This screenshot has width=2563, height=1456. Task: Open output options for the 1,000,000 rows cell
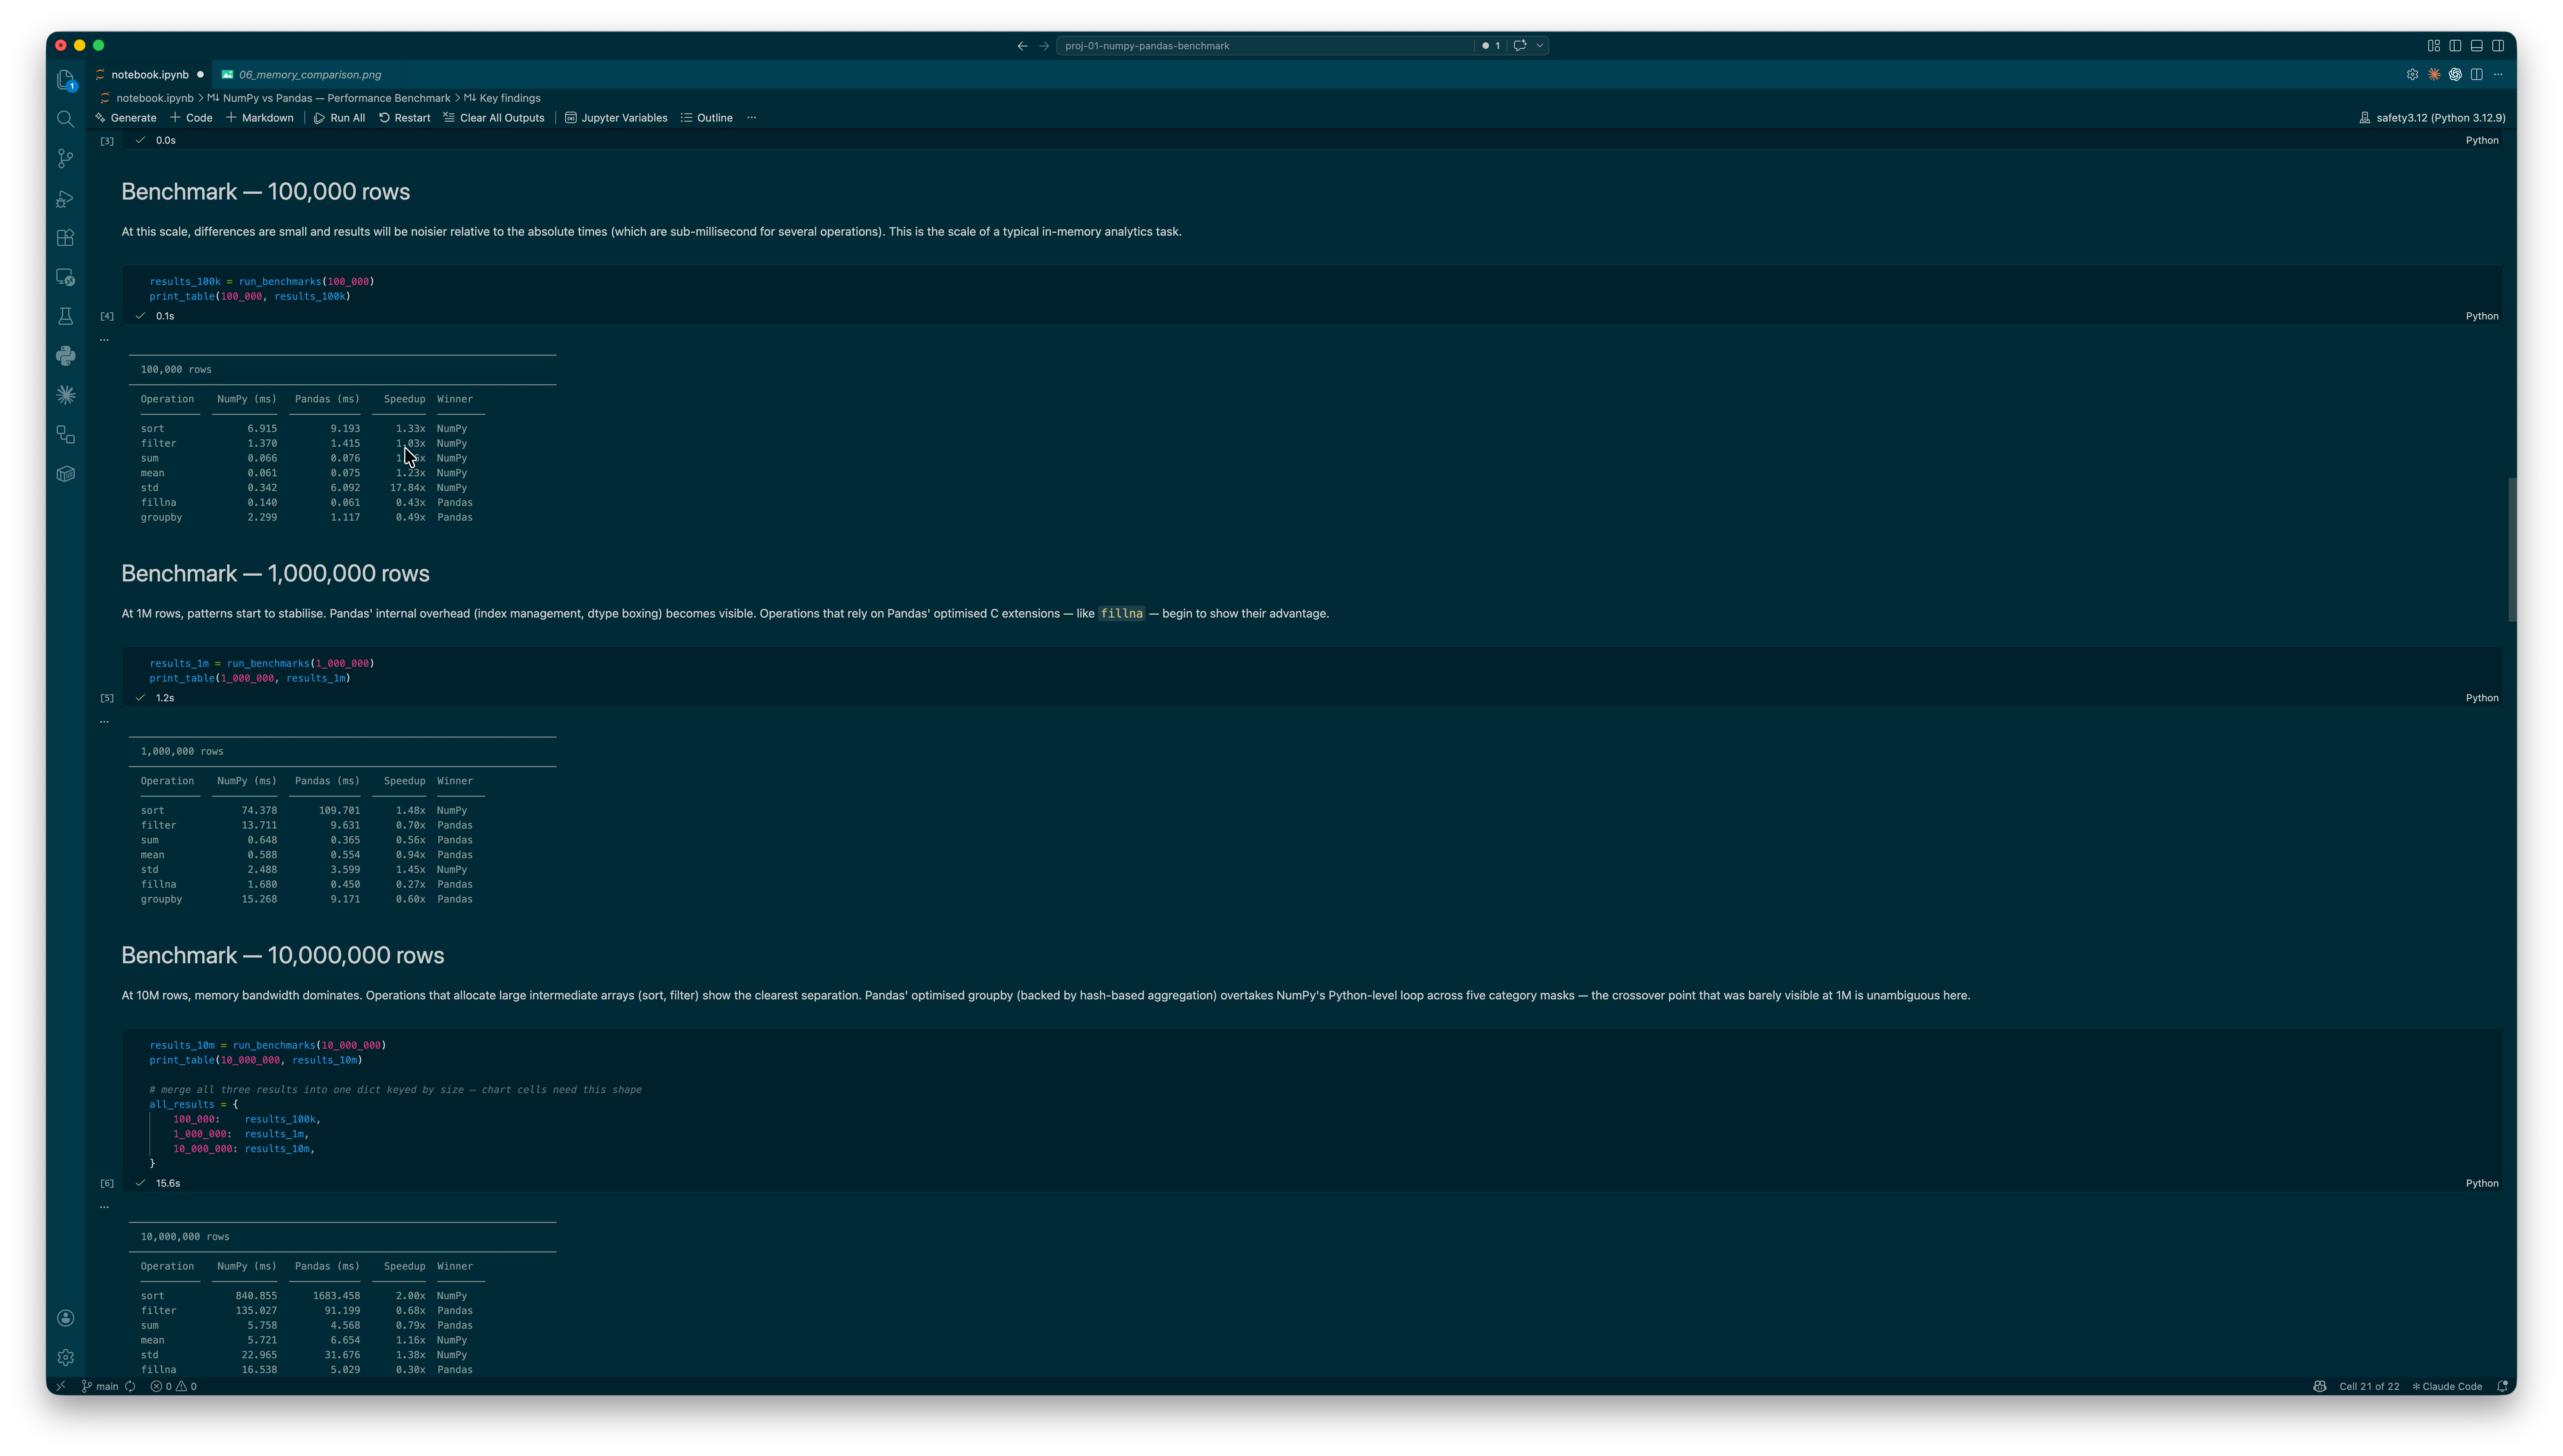[x=104, y=721]
